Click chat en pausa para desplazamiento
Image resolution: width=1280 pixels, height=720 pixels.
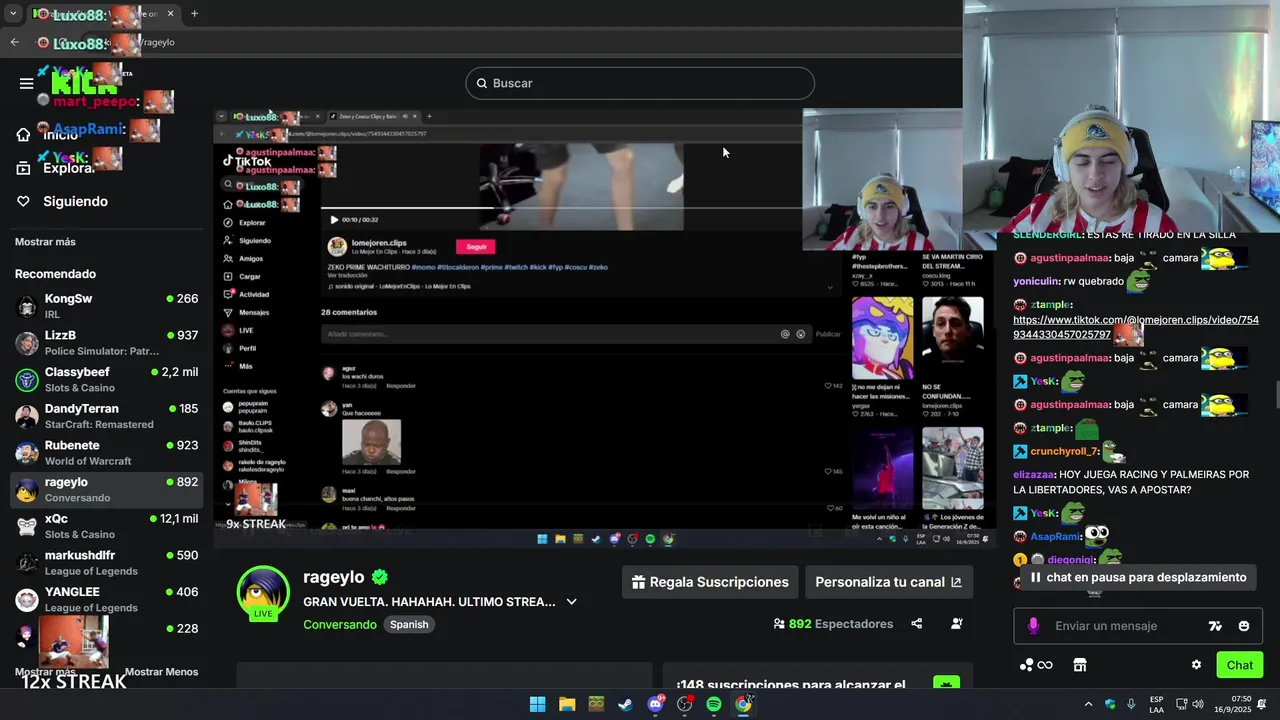tap(1137, 577)
